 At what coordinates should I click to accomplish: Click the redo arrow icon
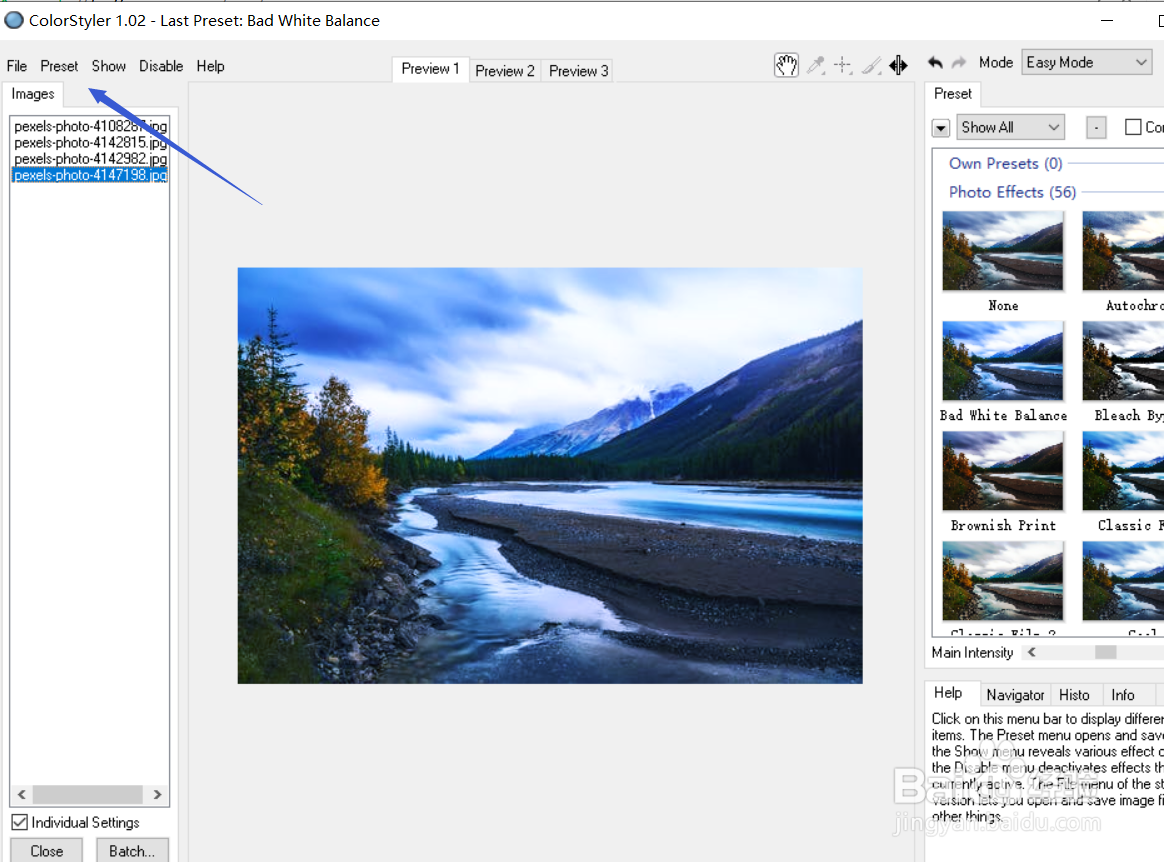(x=959, y=63)
